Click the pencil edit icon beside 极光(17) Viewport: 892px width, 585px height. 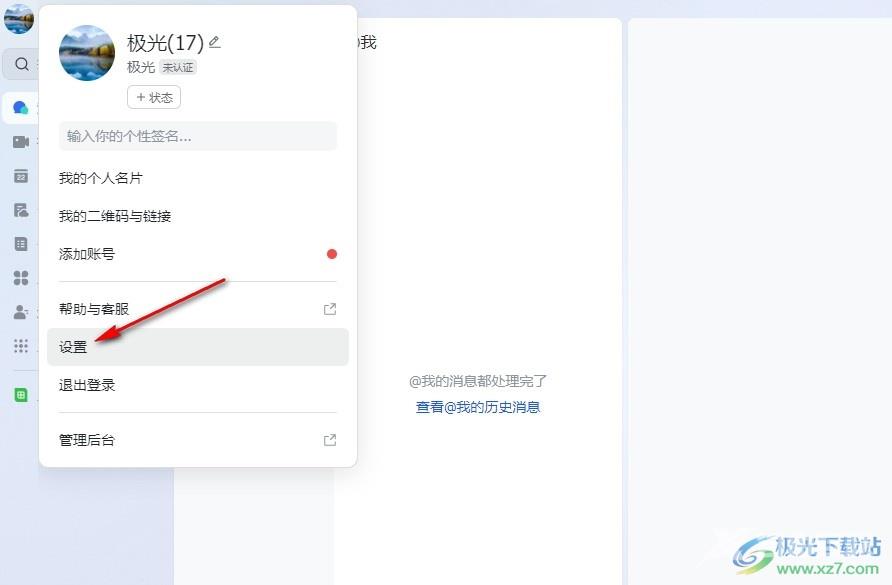[214, 42]
